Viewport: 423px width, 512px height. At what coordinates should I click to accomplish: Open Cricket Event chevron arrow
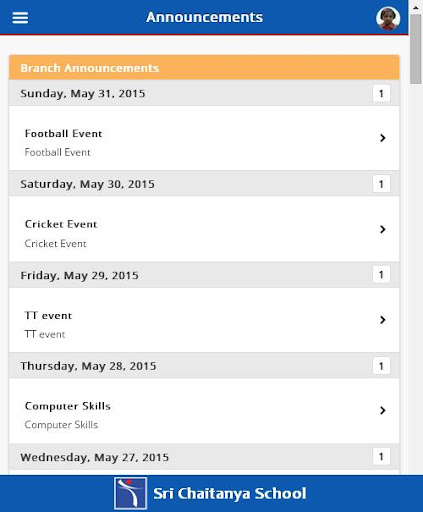[383, 229]
